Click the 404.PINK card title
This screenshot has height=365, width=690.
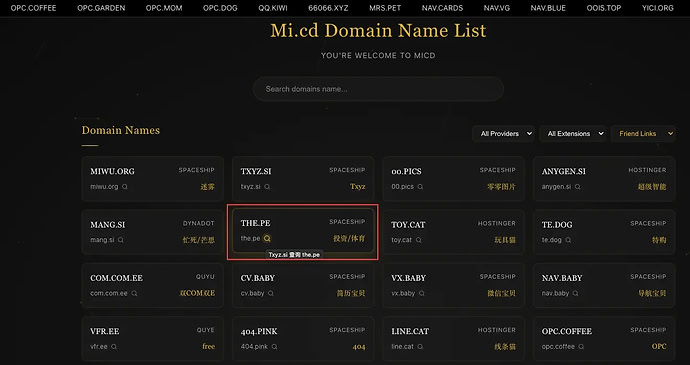(259, 331)
